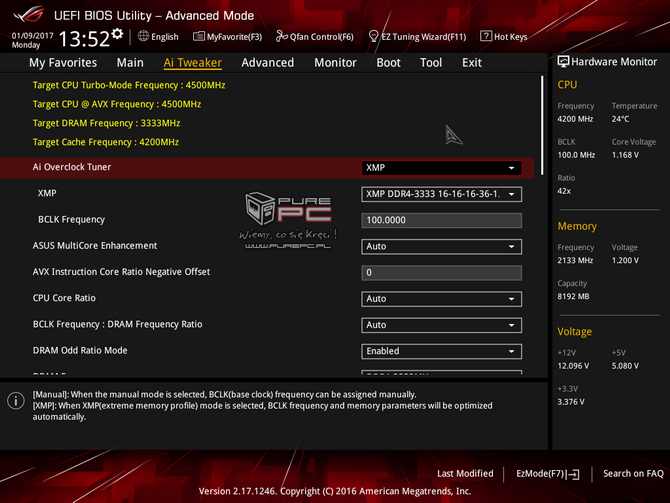Open ASUS MultiCore Enhancement dropdown
The height and width of the screenshot is (503, 670).
coord(441,247)
